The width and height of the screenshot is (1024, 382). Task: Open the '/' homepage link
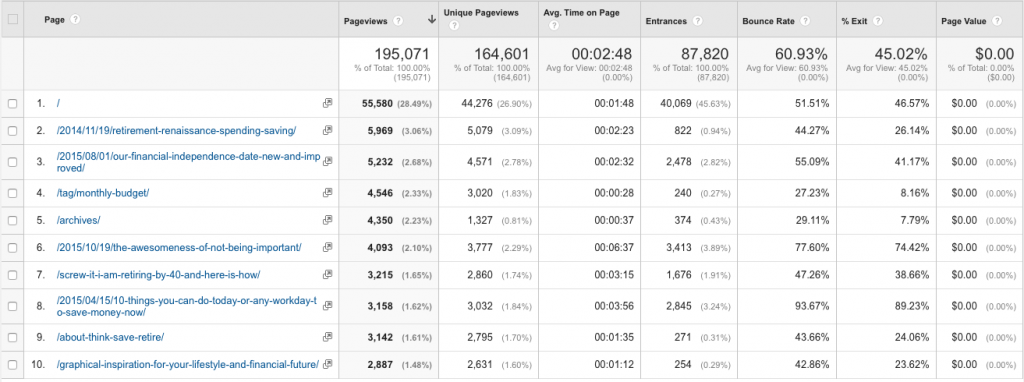click(x=58, y=103)
